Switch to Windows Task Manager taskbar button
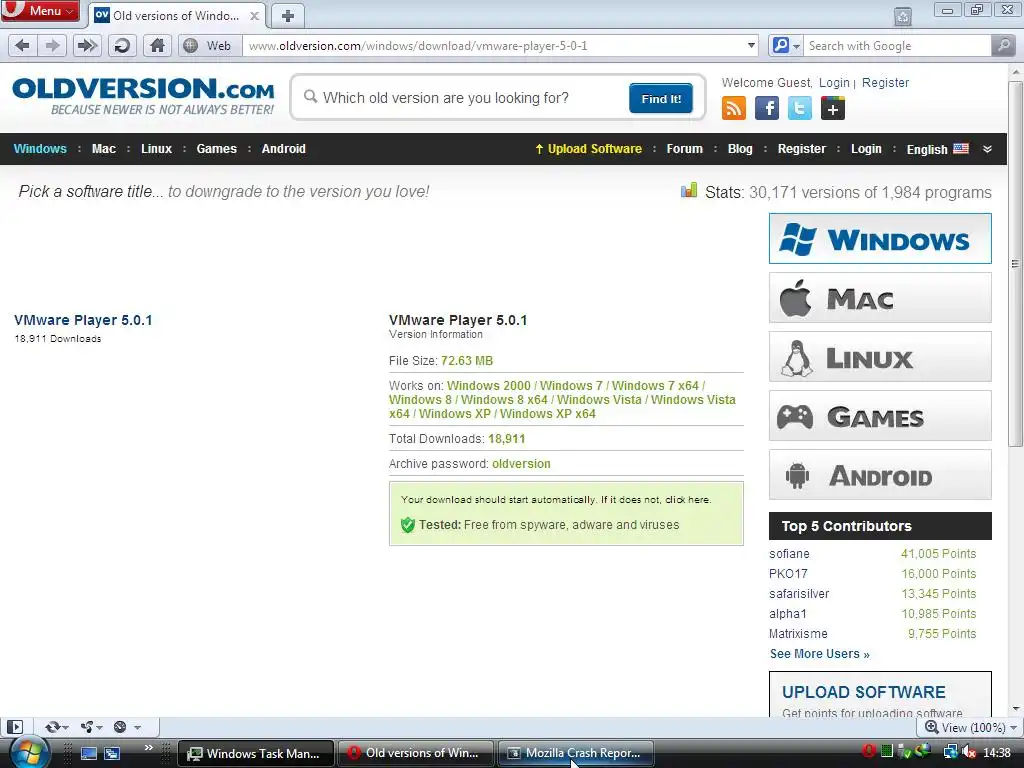This screenshot has width=1024, height=768. point(255,753)
